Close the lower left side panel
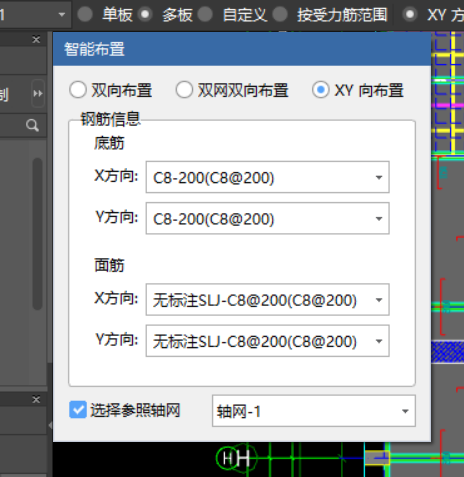 click(x=36, y=399)
